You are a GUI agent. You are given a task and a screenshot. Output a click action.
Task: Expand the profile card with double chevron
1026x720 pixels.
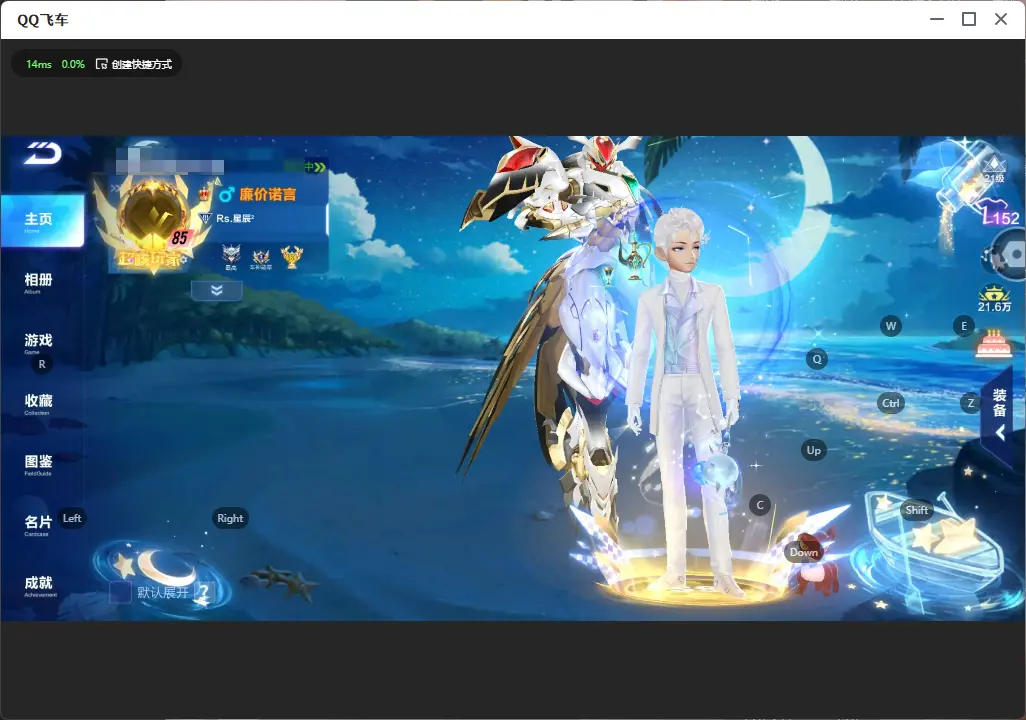tap(217, 290)
